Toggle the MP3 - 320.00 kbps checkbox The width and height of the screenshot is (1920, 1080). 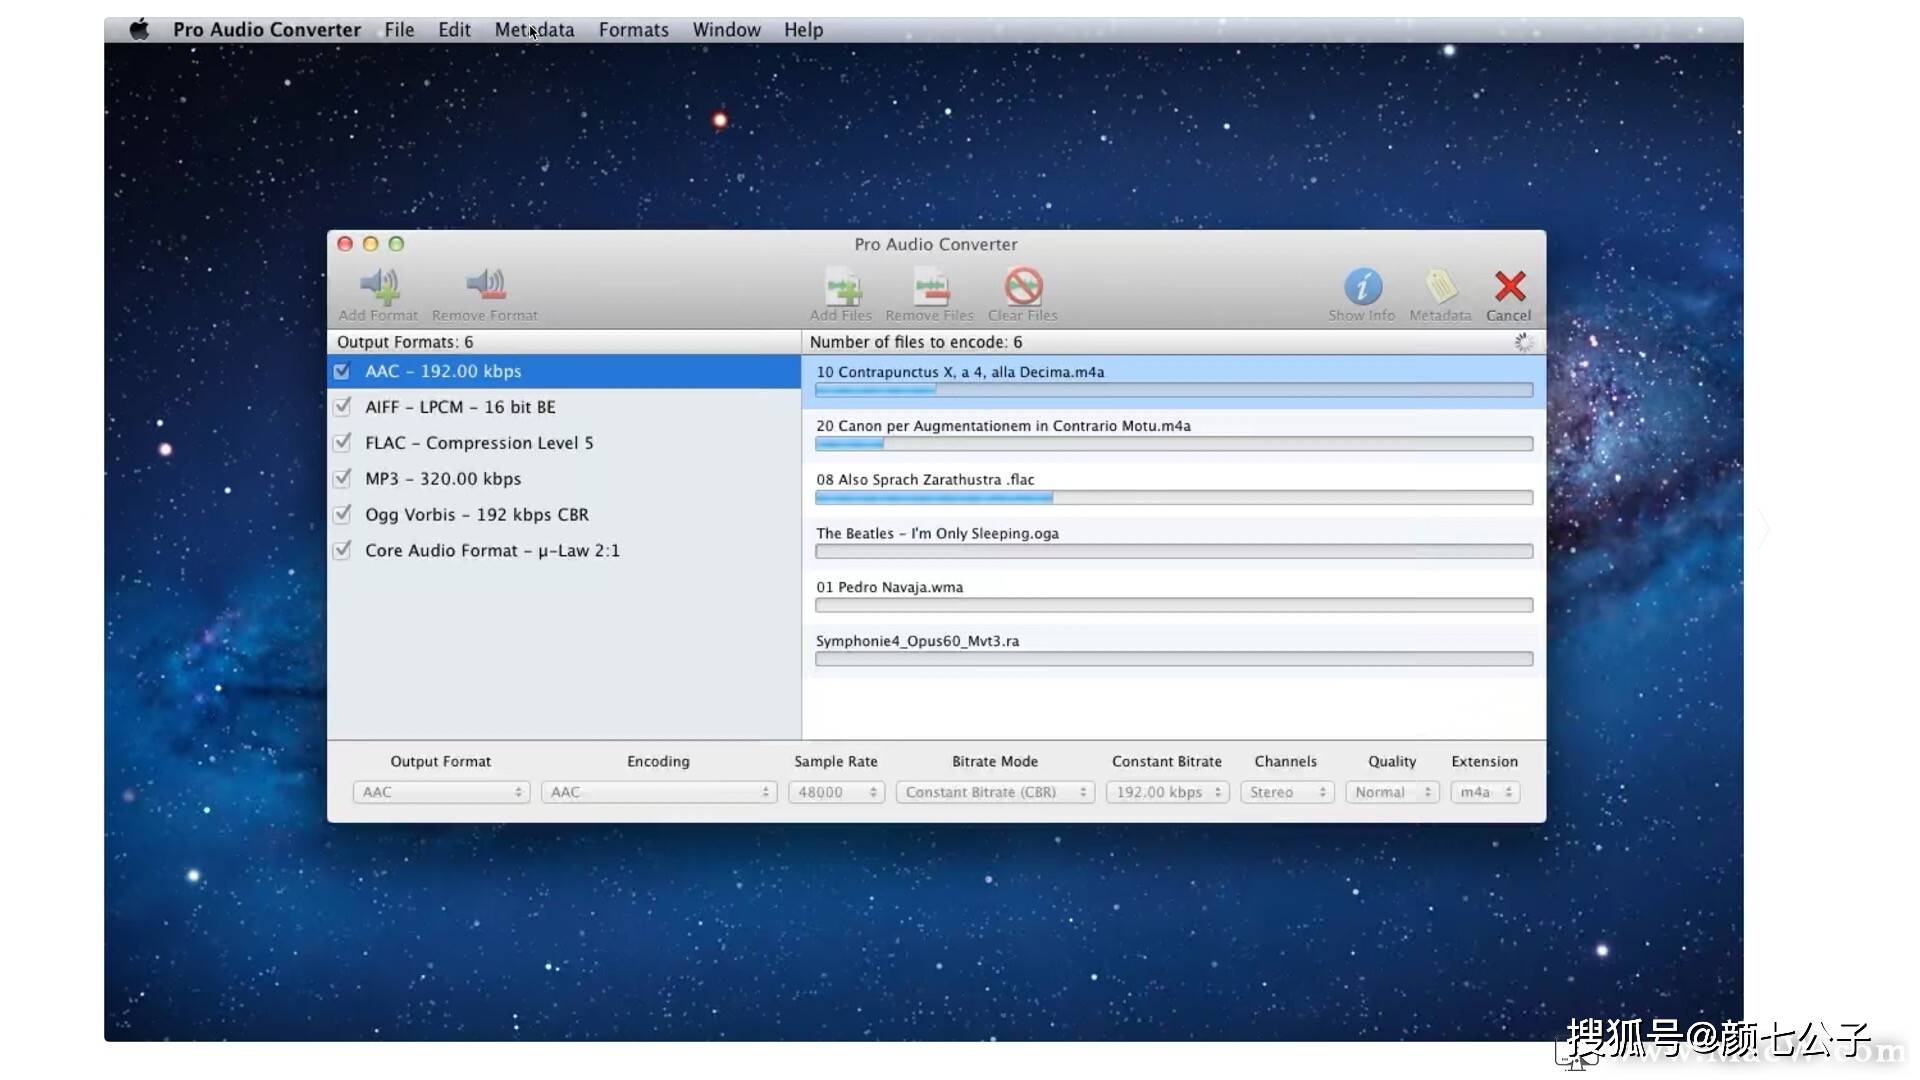342,478
